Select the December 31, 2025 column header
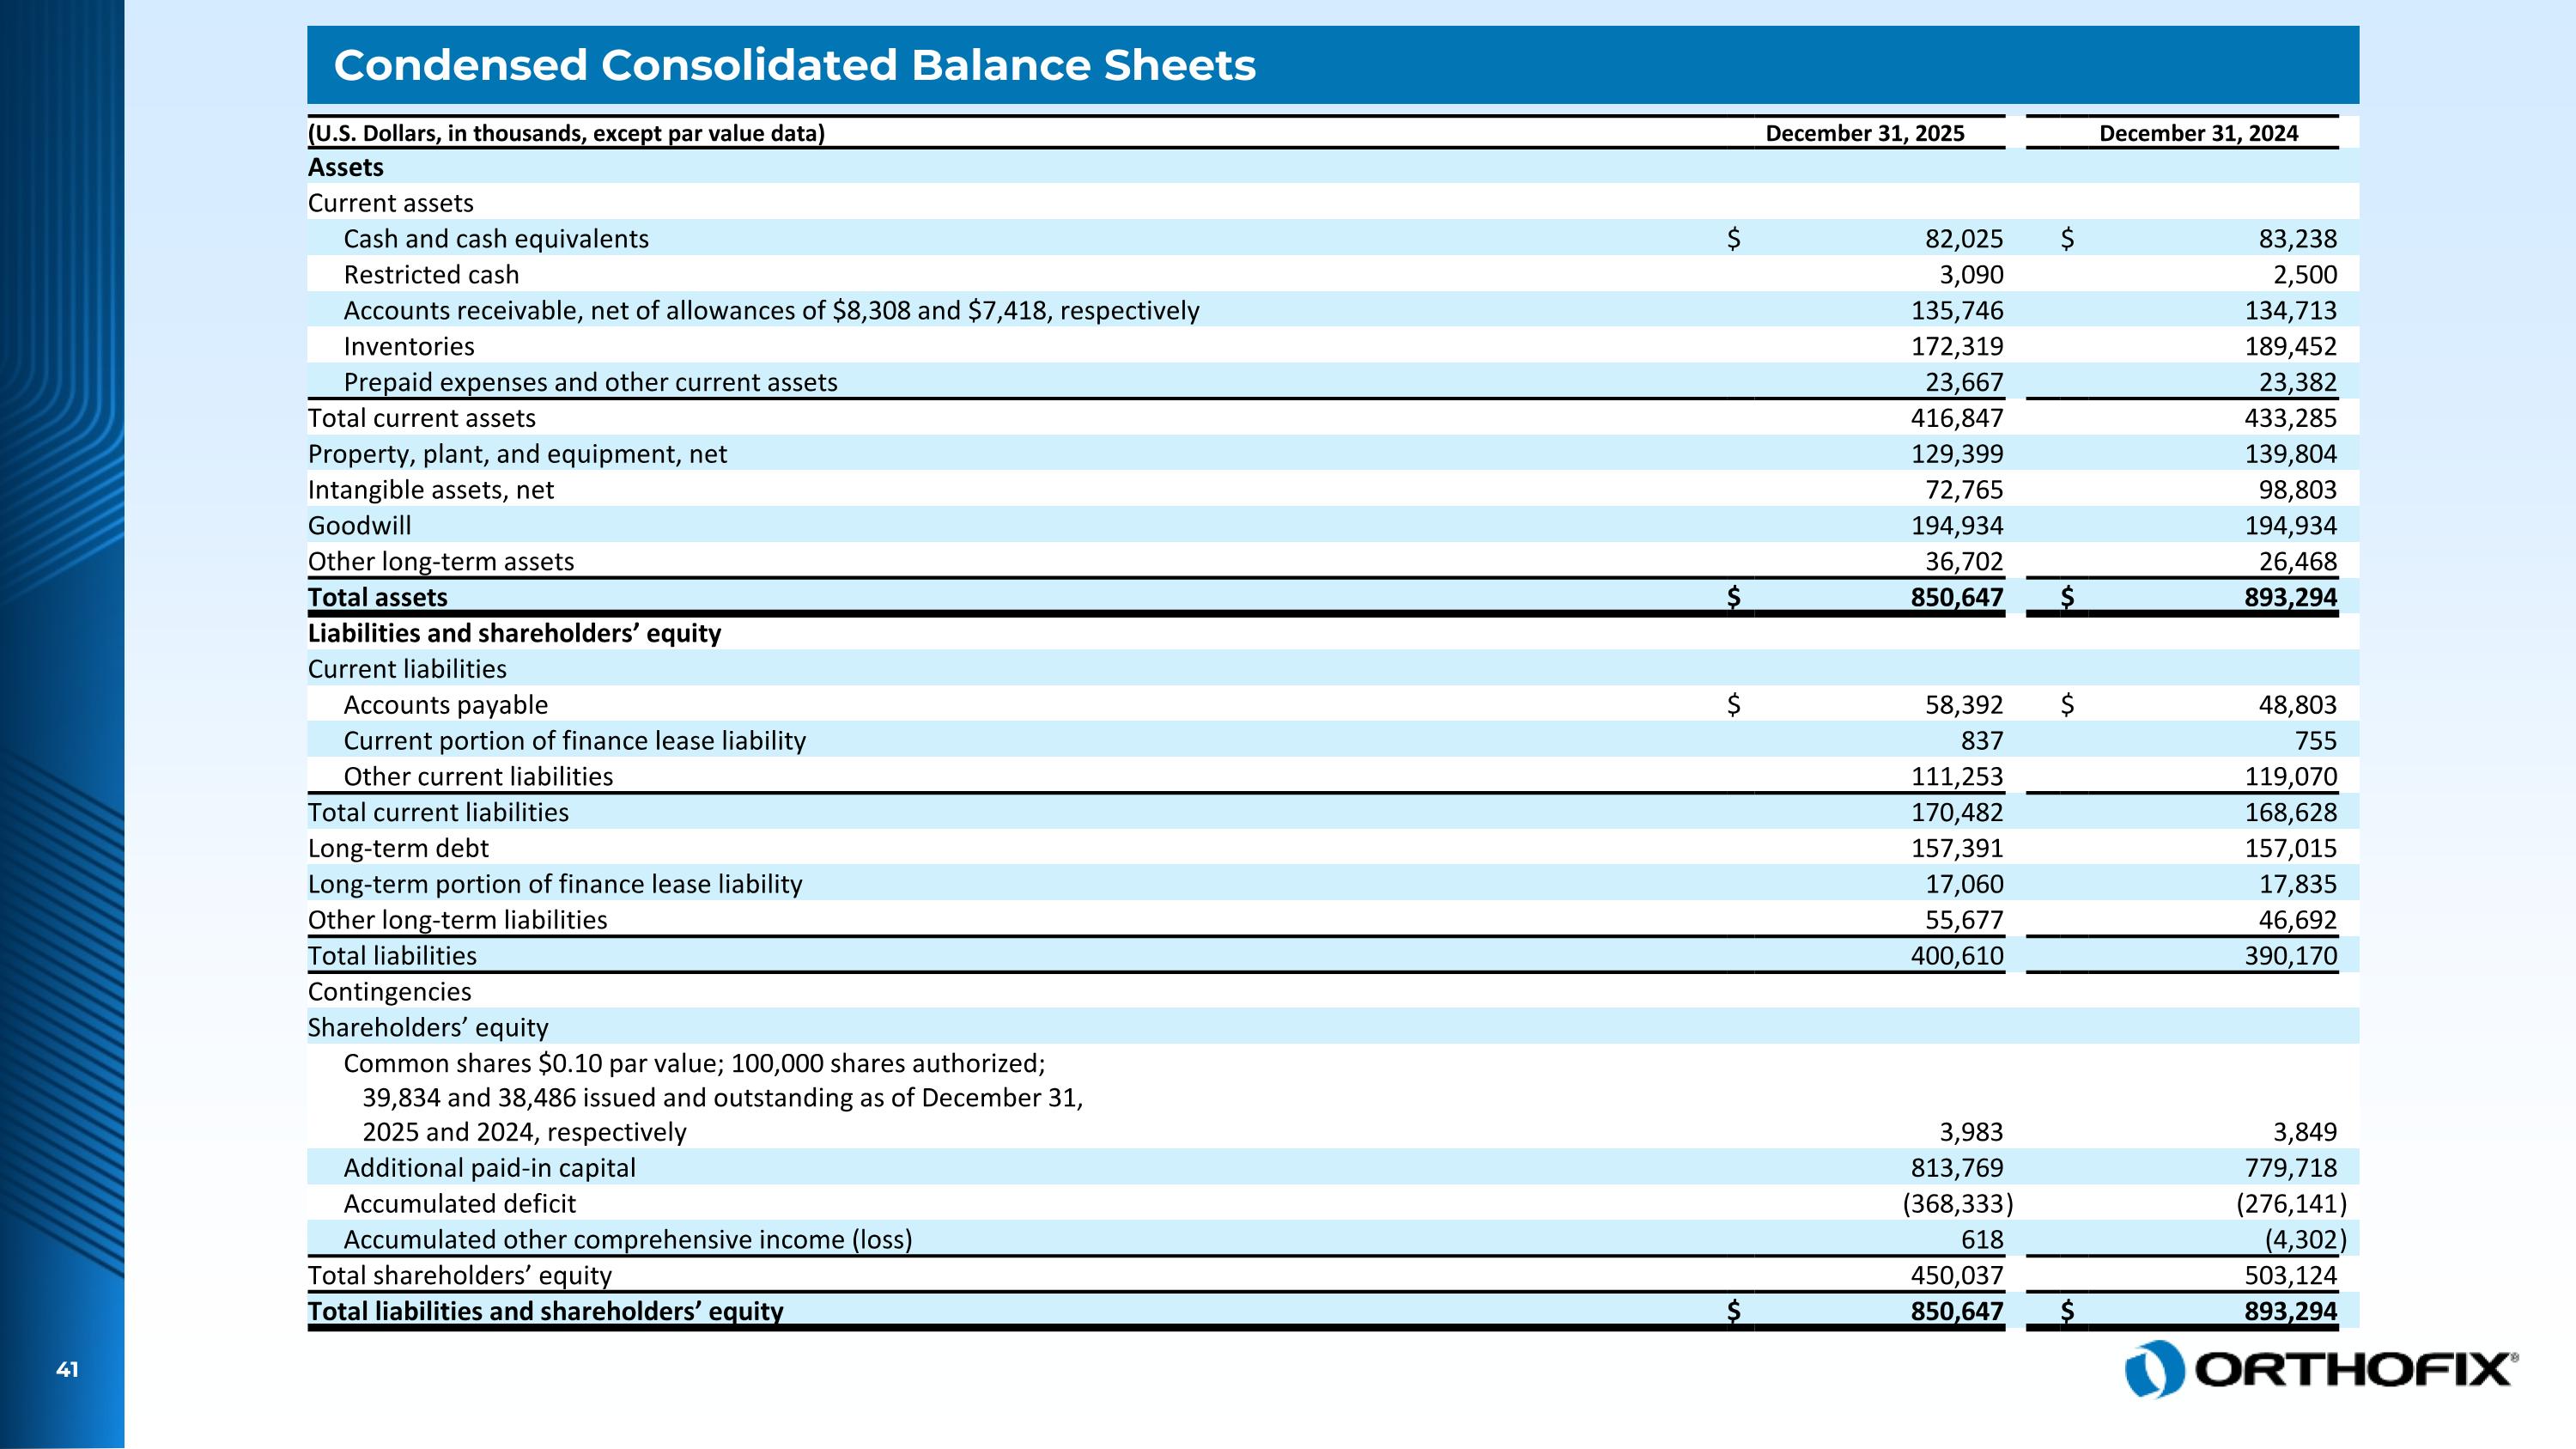Screen dimensions: 2576x1449 pyautogui.click(x=1864, y=133)
